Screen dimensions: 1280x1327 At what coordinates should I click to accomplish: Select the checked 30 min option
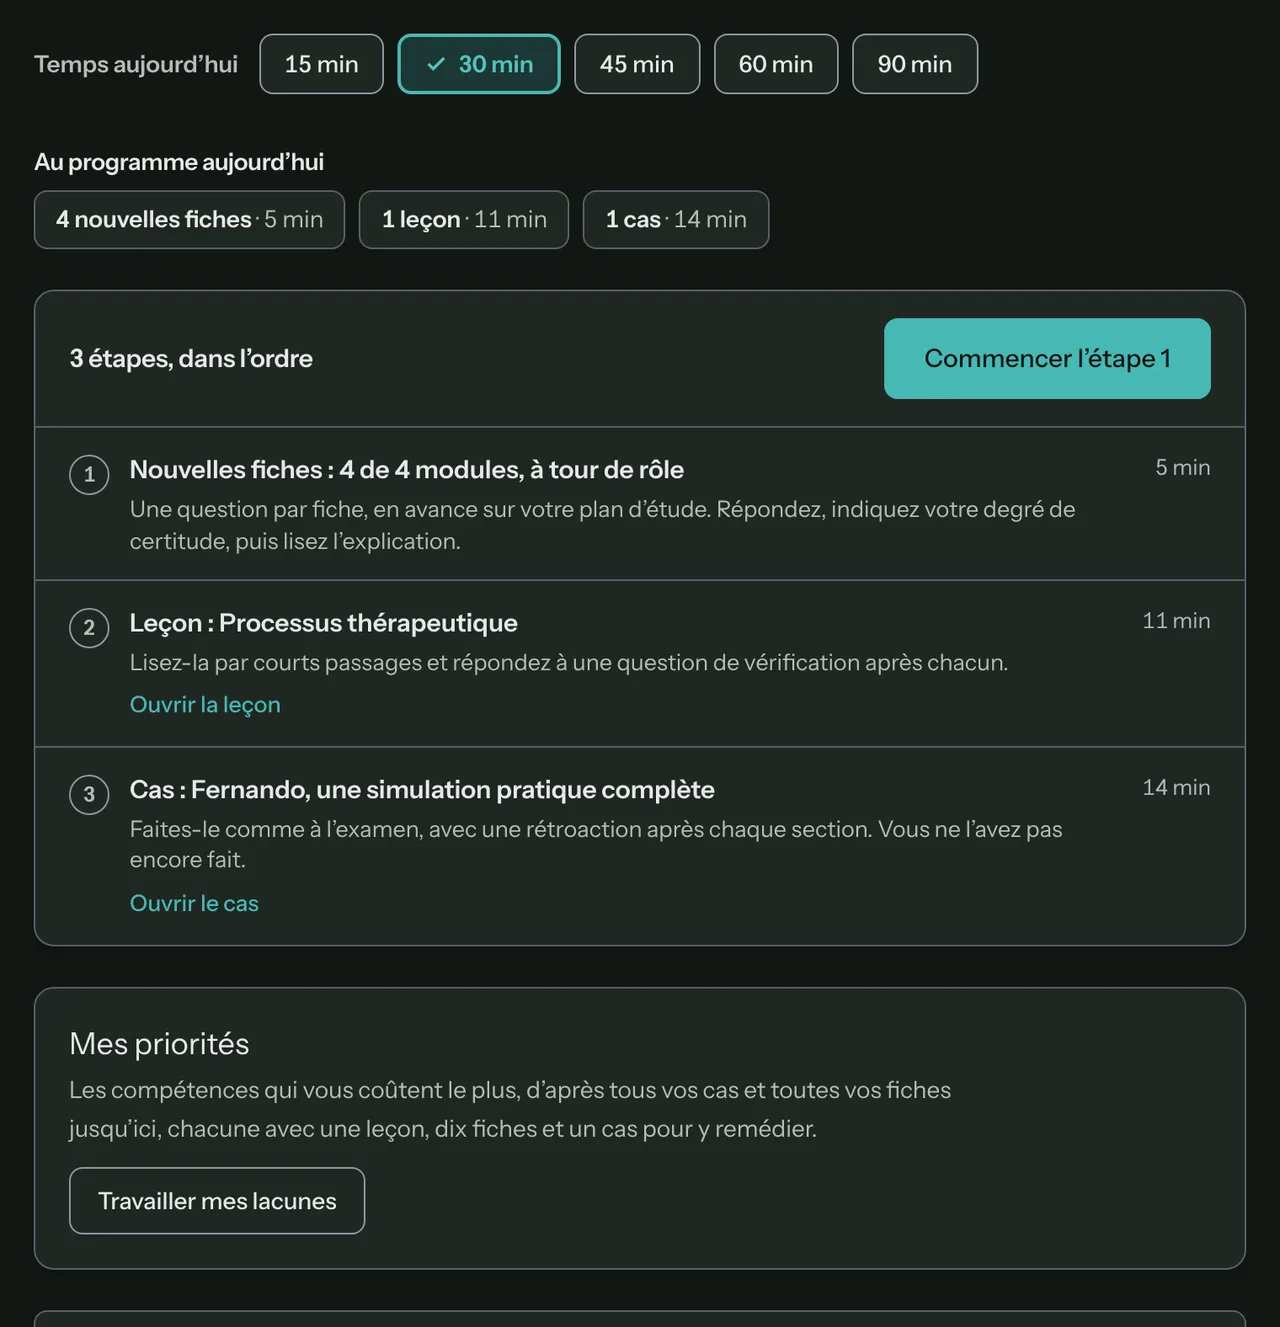479,64
